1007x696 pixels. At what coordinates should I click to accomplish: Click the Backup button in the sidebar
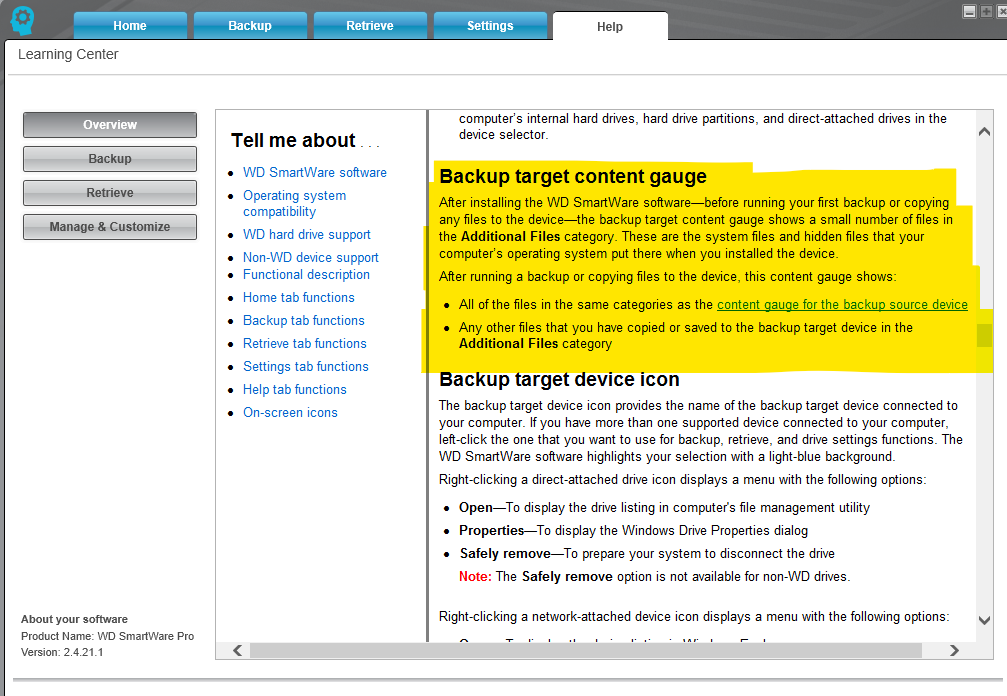point(110,159)
